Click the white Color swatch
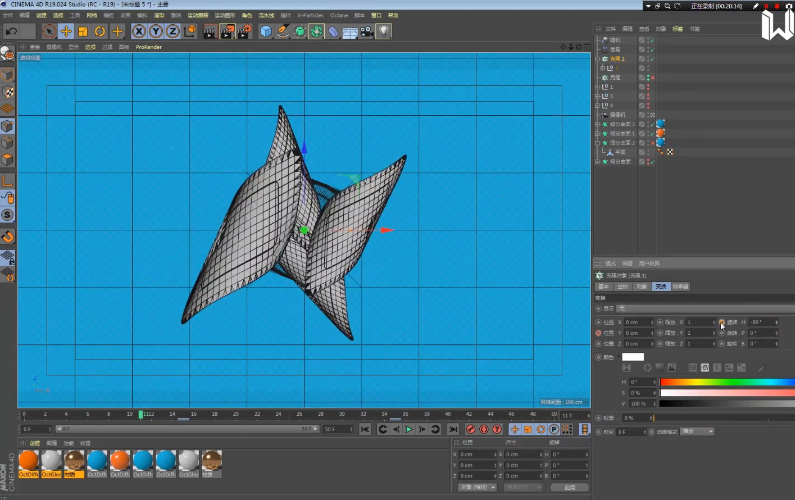795x500 pixels. pos(633,357)
